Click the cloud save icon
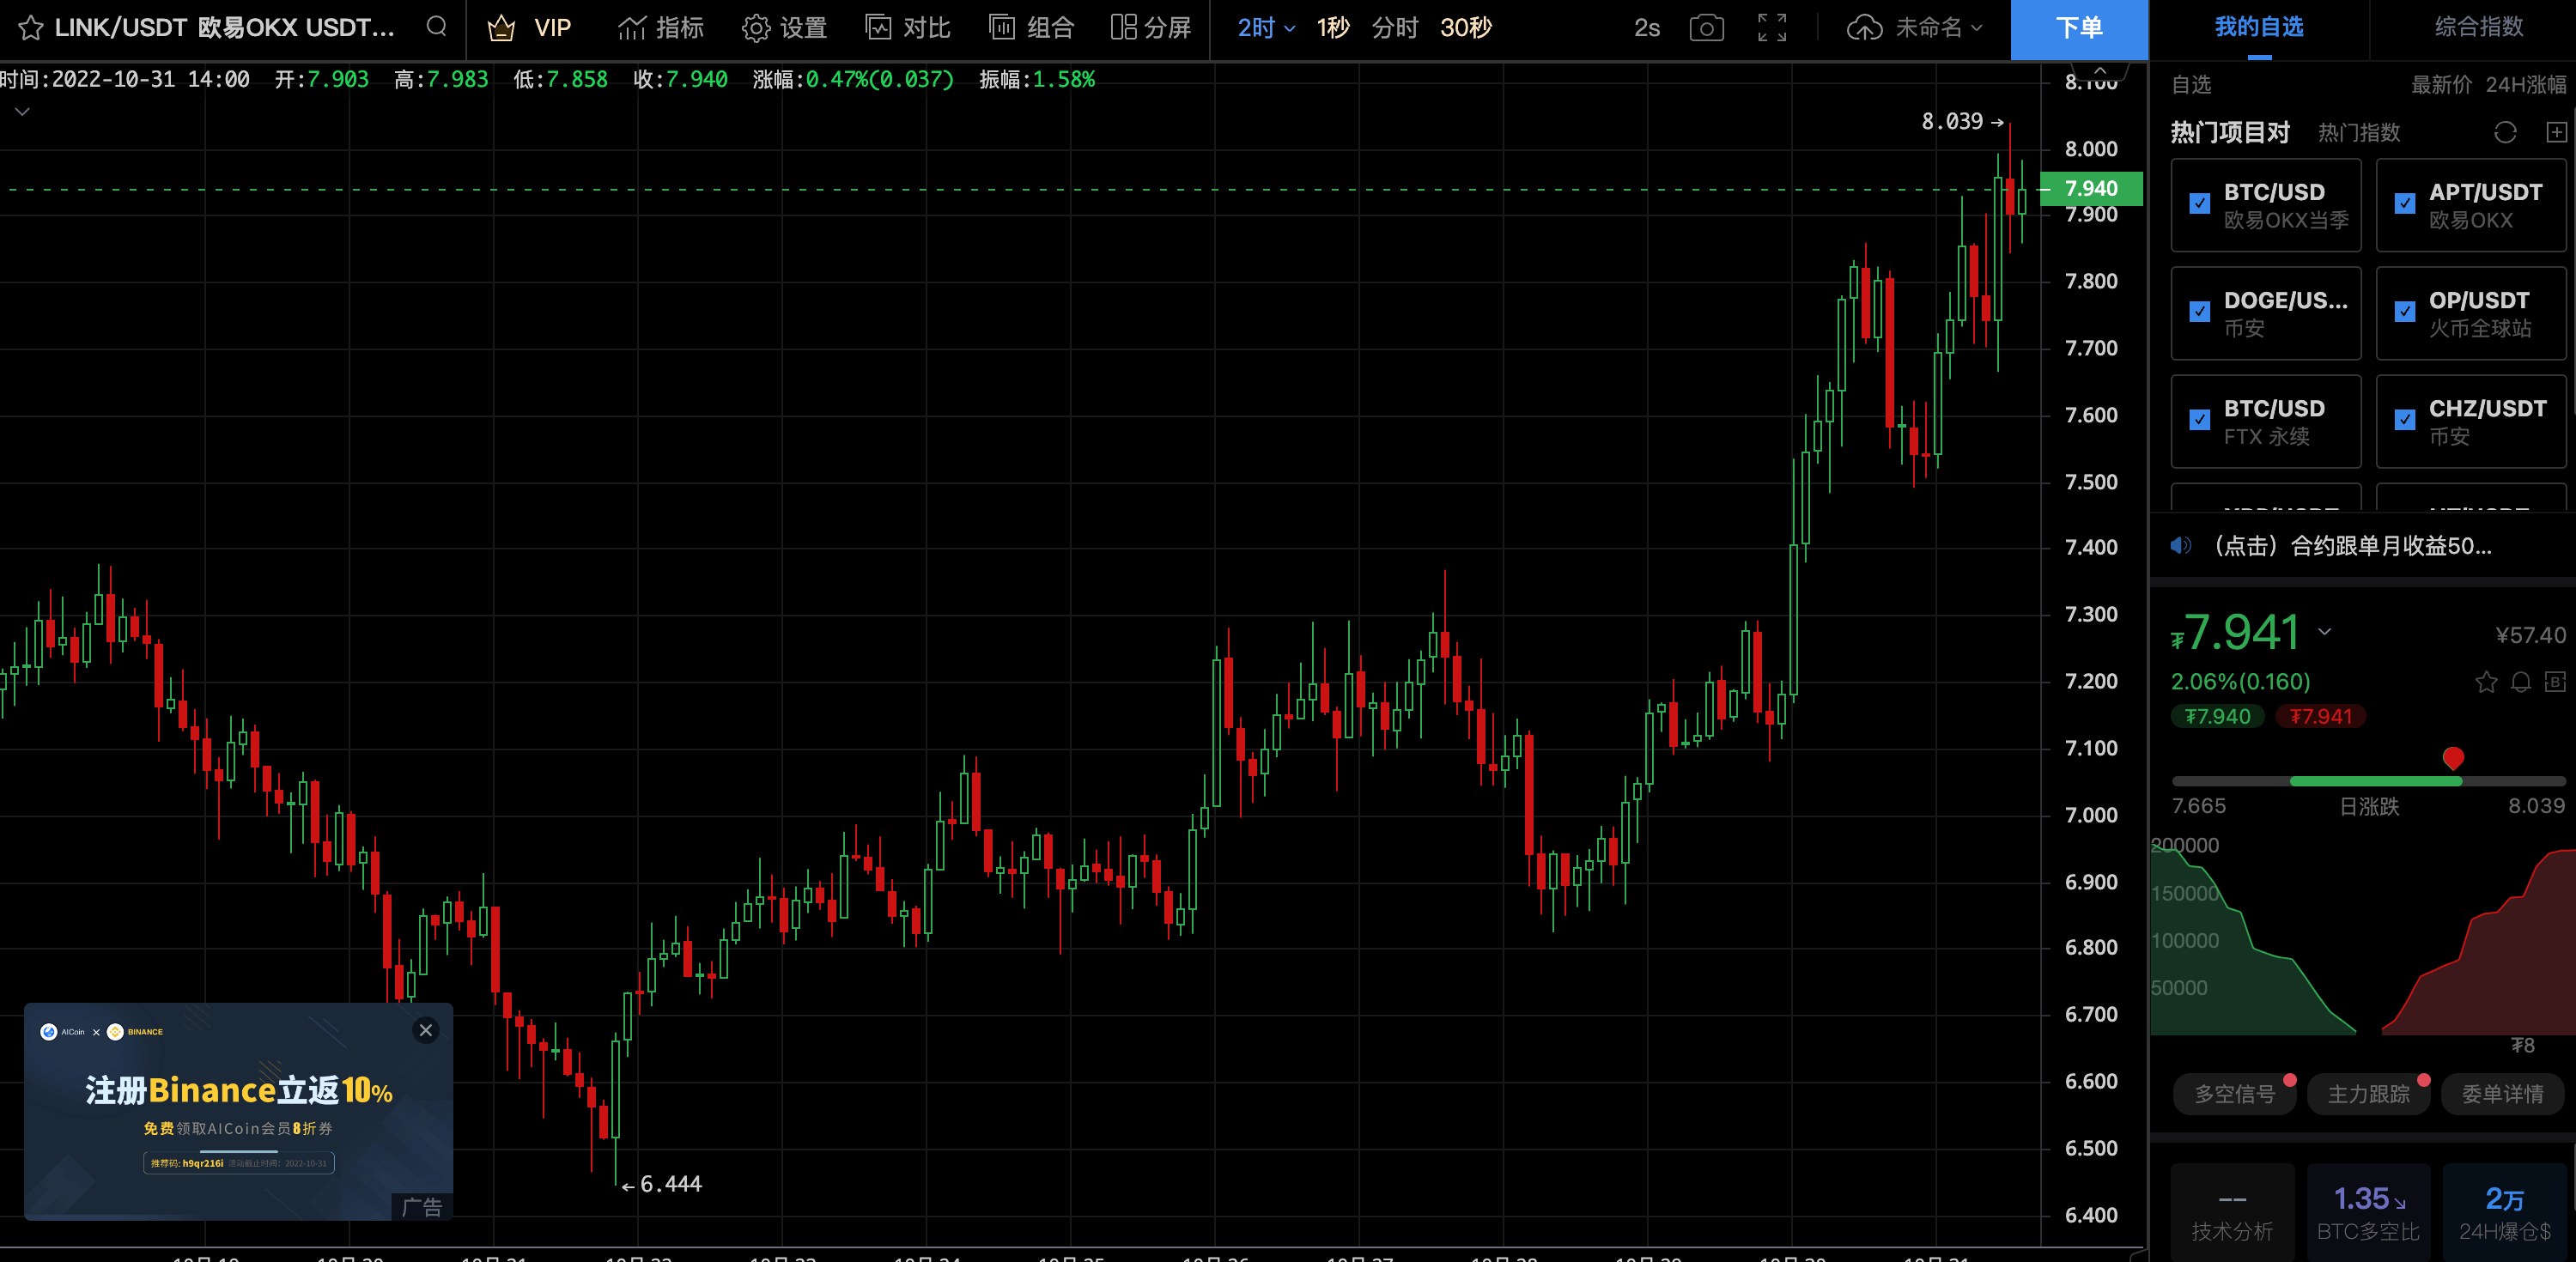 1864,28
